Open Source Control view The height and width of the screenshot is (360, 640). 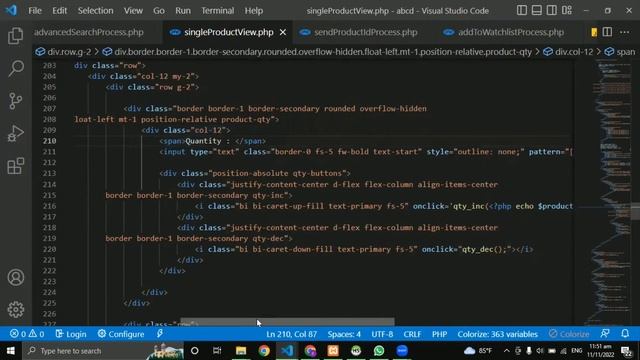coord(16,101)
